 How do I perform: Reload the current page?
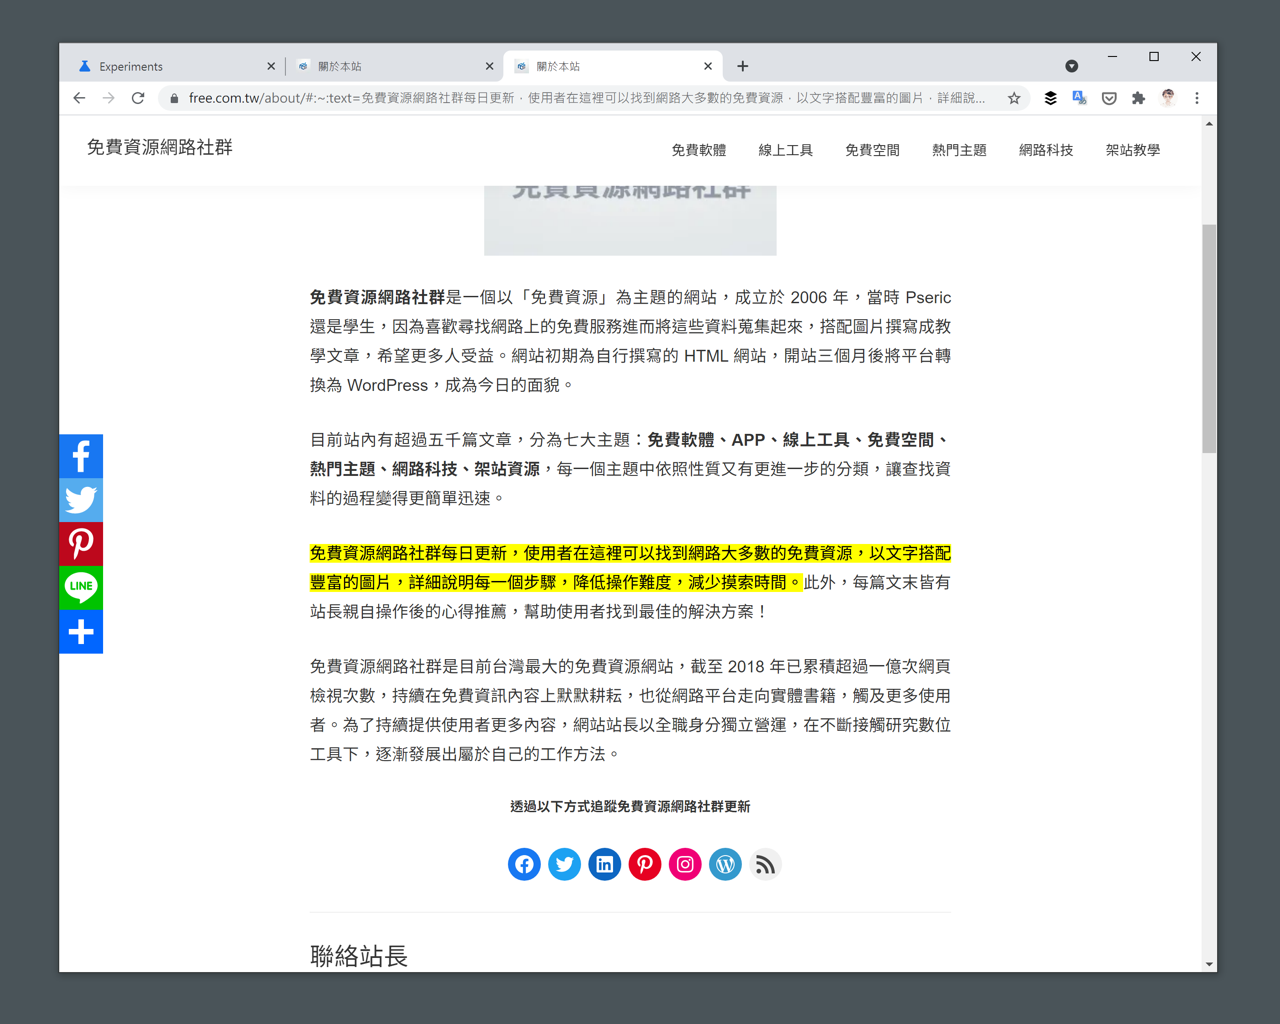pyautogui.click(x=138, y=98)
